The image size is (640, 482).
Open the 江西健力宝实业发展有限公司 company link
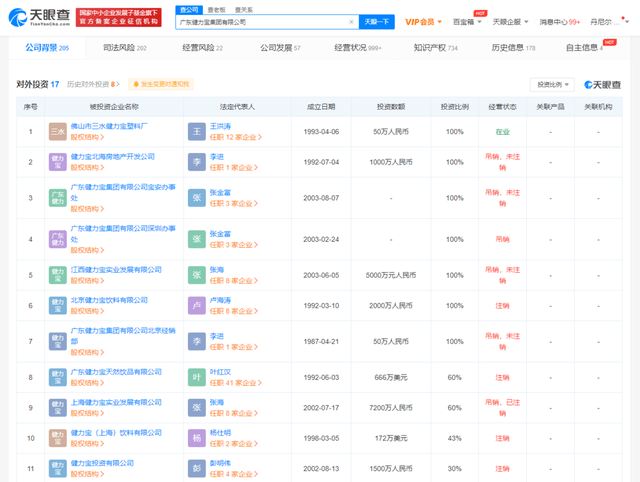click(x=115, y=269)
